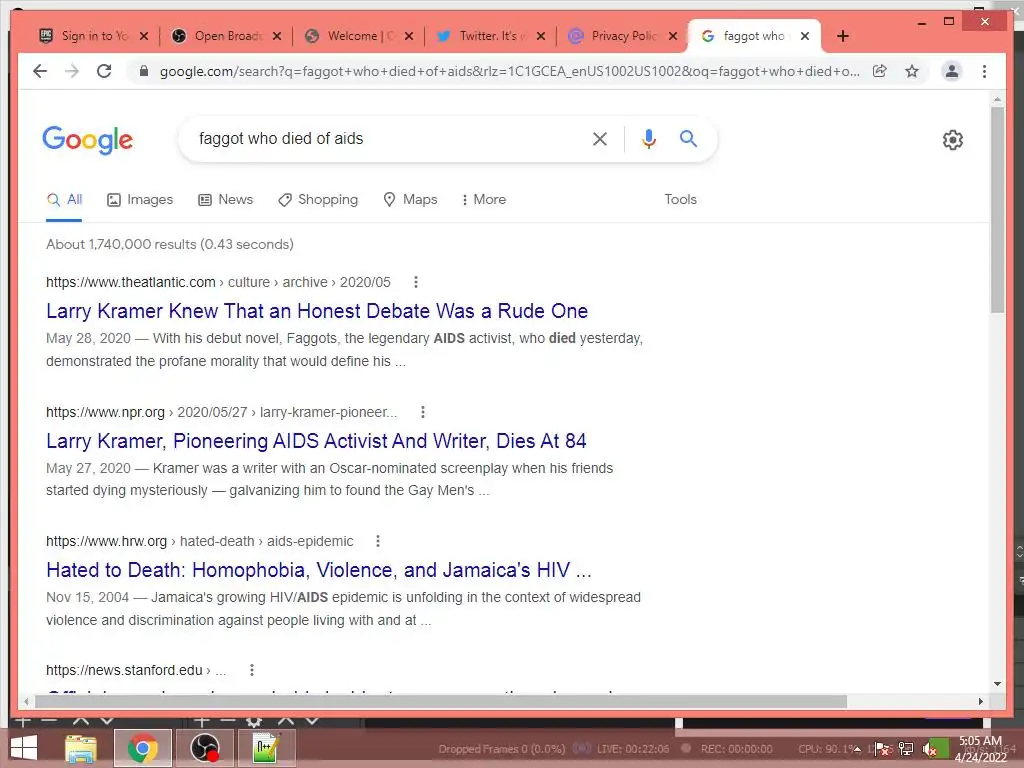Share this page using the address bar share icon
The image size is (1024, 768).
tap(880, 71)
